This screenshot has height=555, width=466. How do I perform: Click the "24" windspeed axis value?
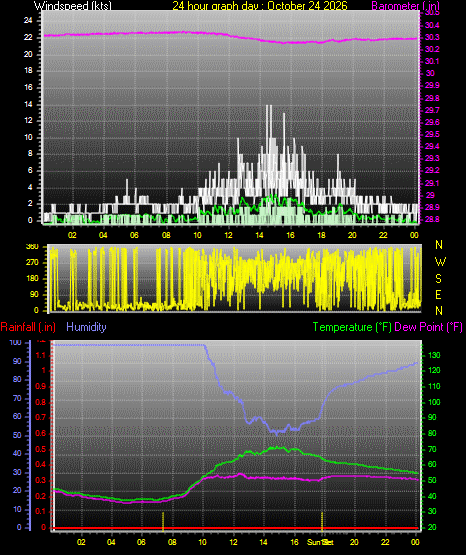28,20
